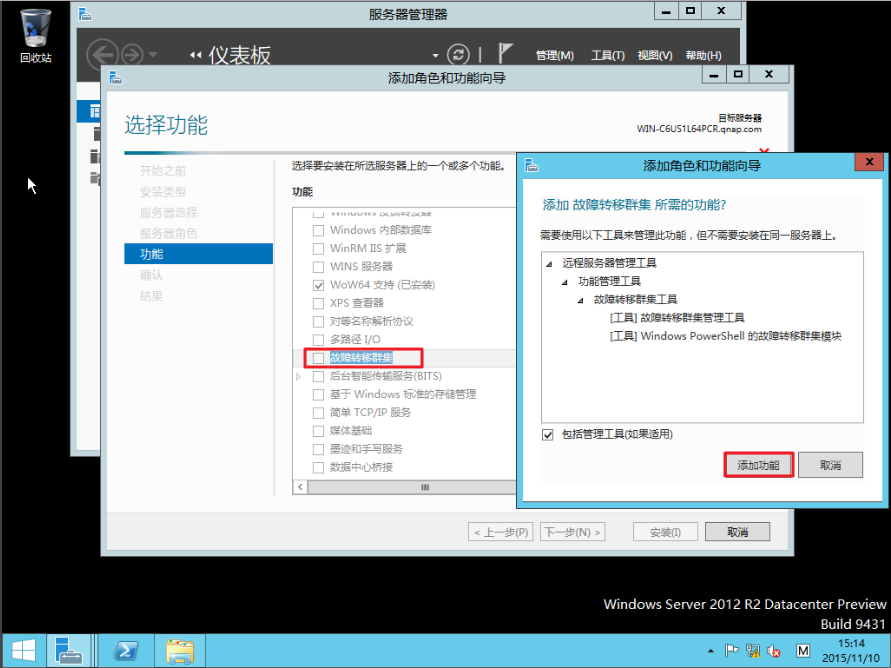The height and width of the screenshot is (668, 891).
Task: Check the 简单 TCP/IP 服务 checkbox
Action: coord(319,412)
